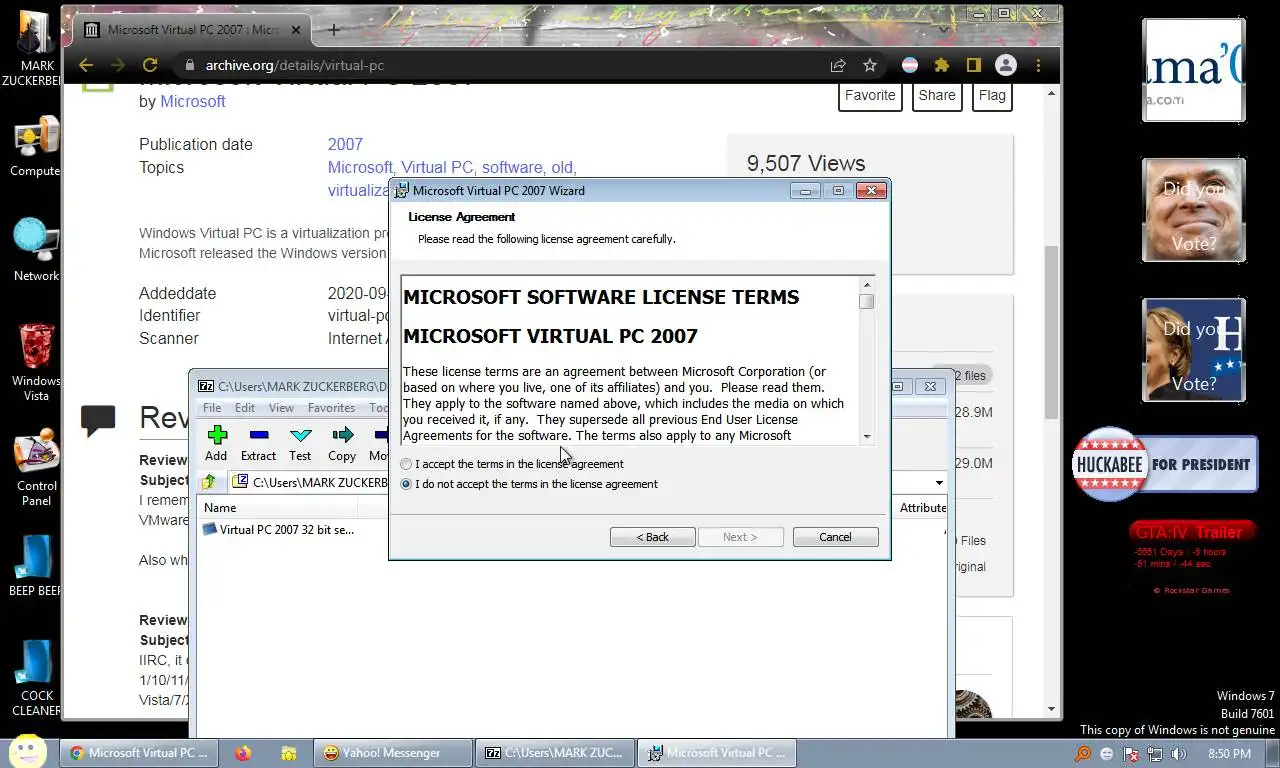Bookmark the page with the star icon
The height and width of the screenshot is (768, 1280).
tap(870, 65)
